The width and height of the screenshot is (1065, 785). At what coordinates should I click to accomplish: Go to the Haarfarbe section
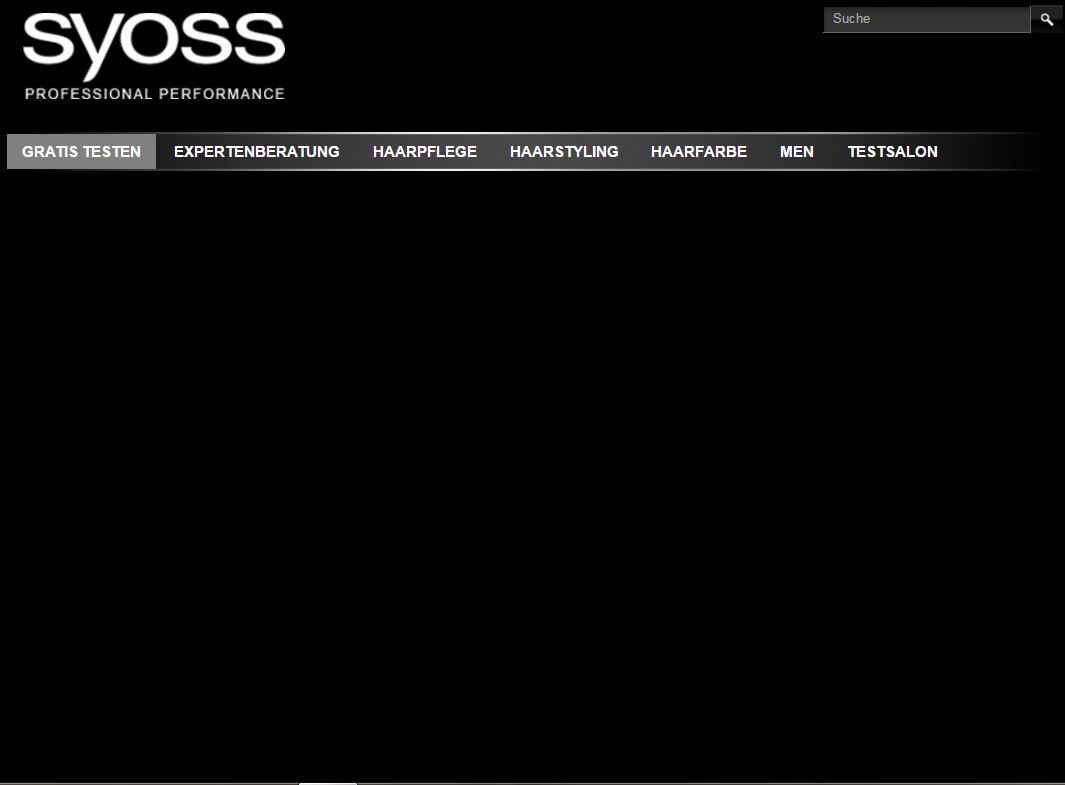[699, 151]
